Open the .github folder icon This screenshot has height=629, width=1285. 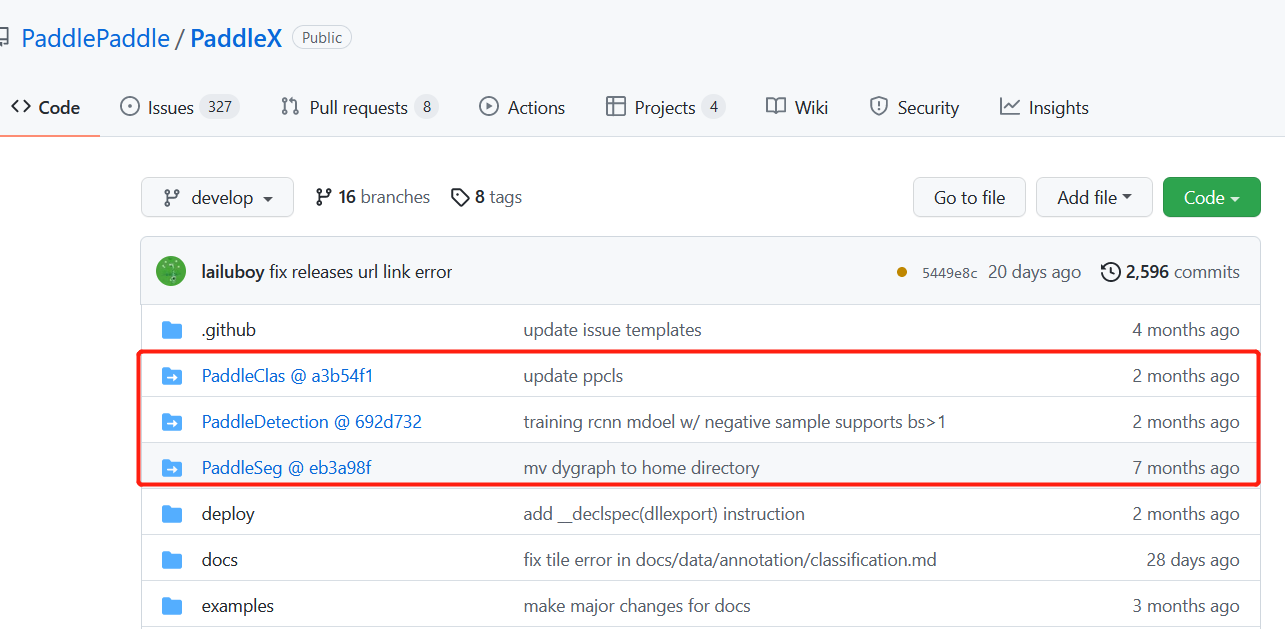tap(172, 329)
